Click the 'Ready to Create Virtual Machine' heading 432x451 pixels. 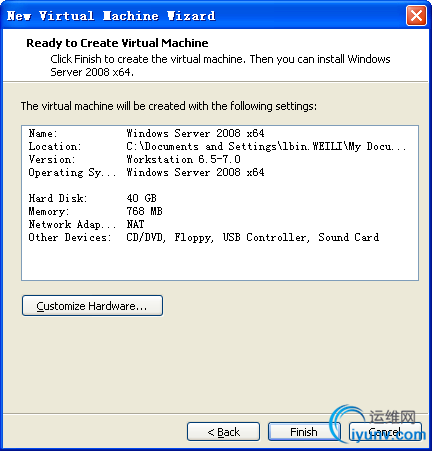pyautogui.click(x=117, y=43)
